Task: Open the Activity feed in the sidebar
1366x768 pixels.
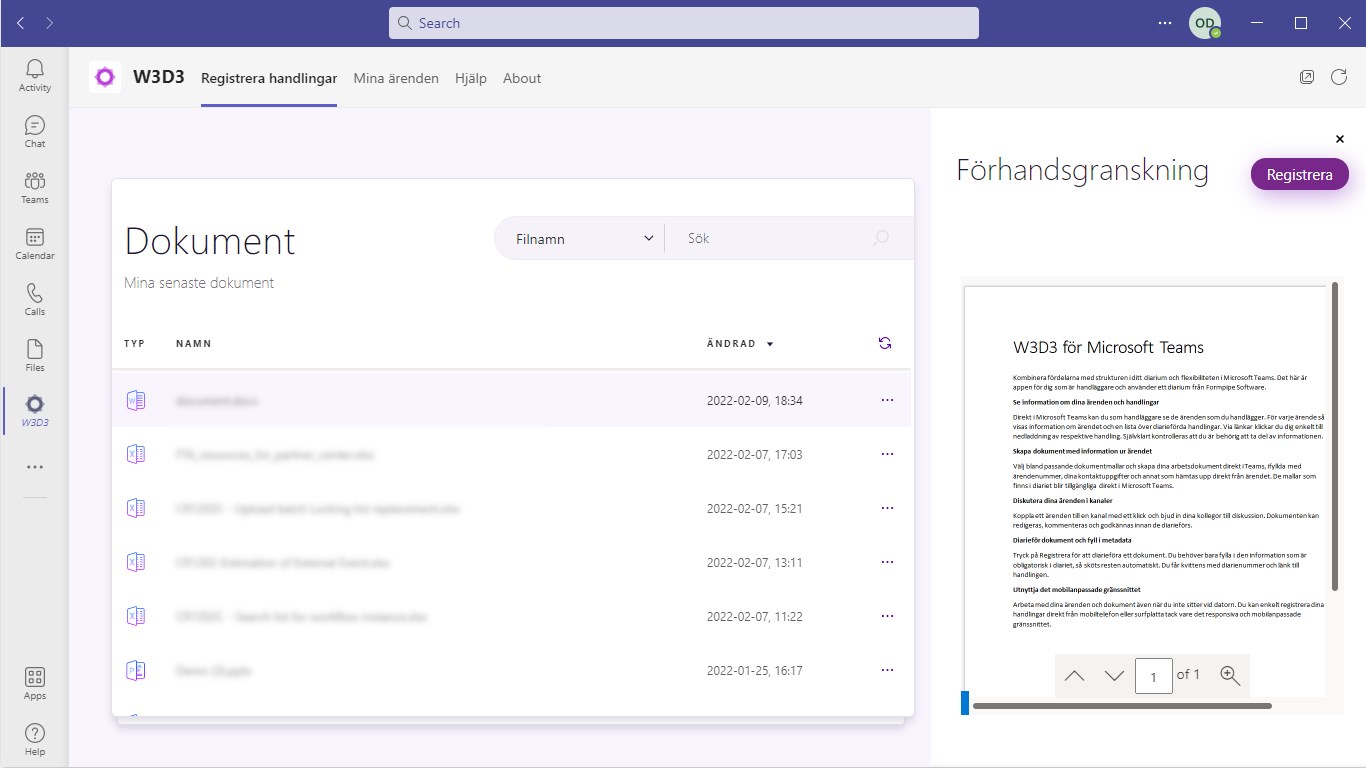Action: [x=35, y=75]
